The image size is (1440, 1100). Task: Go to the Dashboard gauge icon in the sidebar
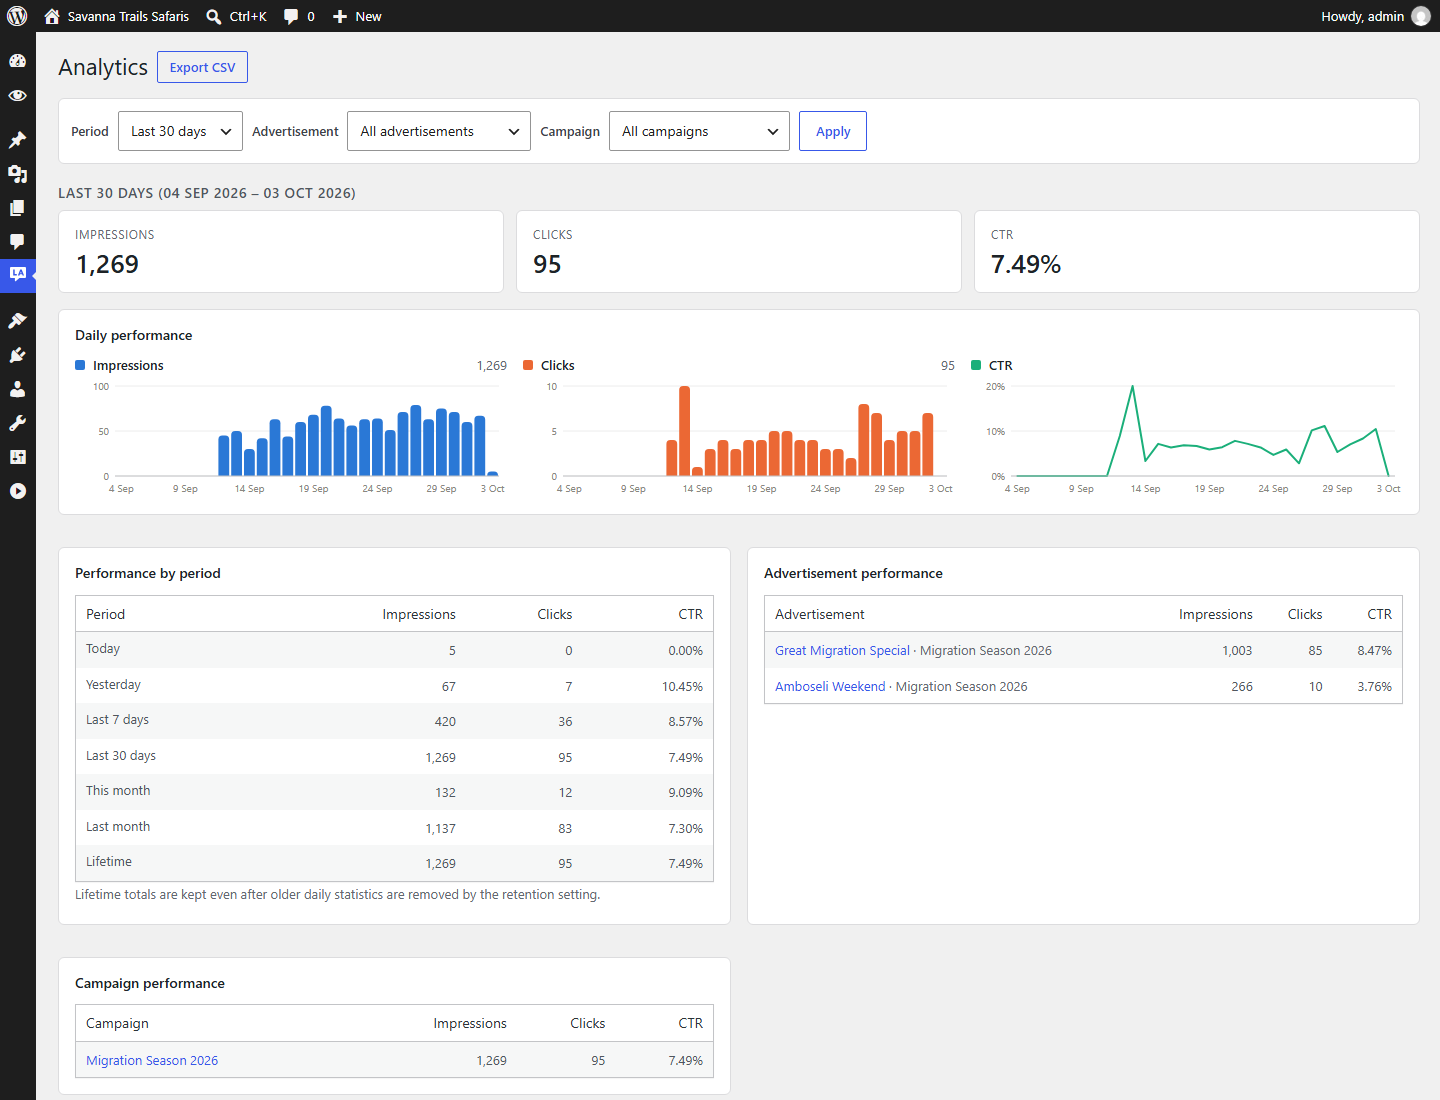17,61
